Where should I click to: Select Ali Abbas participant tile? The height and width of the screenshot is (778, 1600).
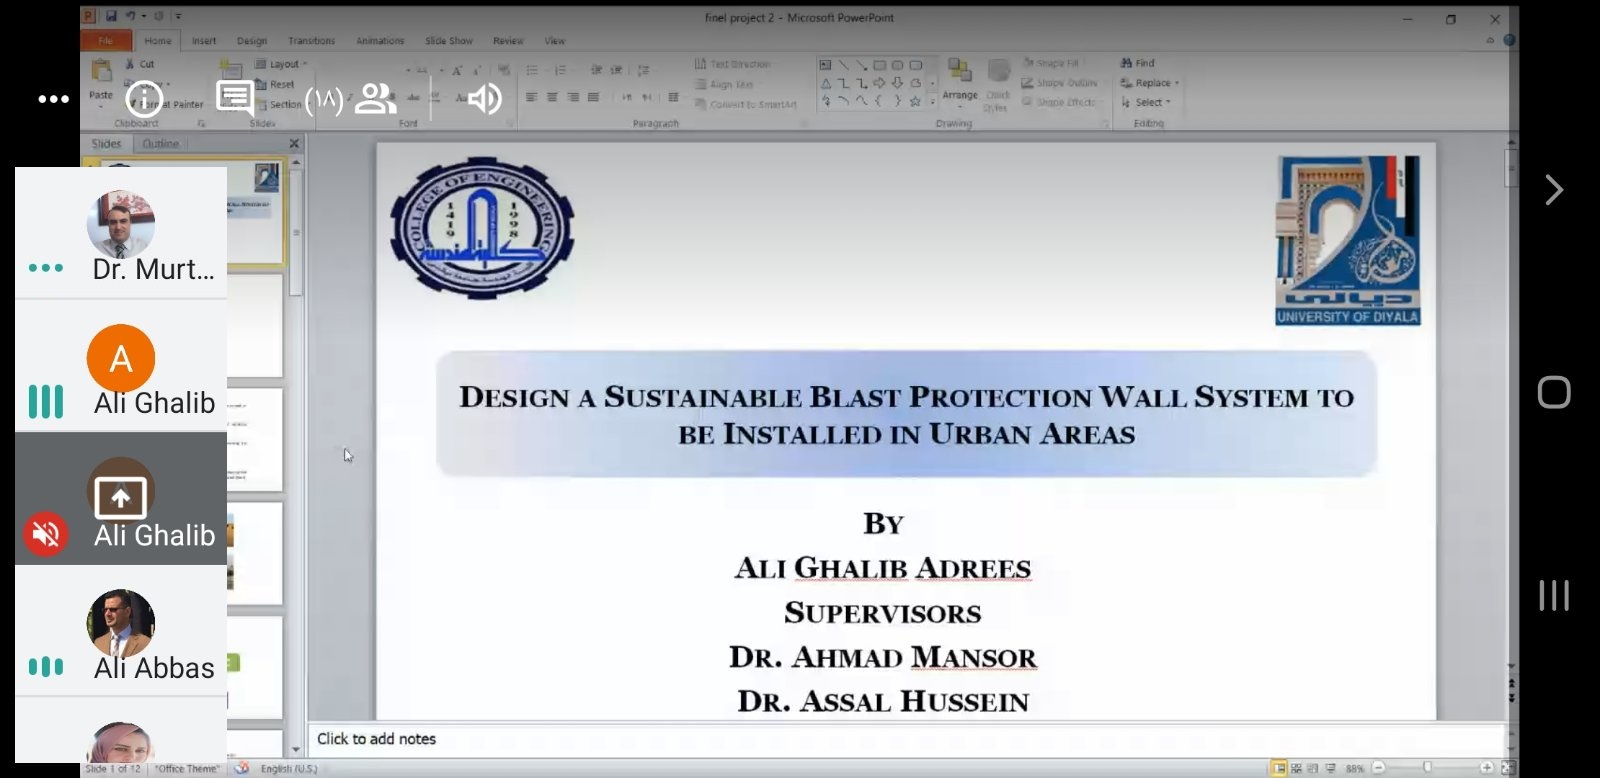[121, 631]
